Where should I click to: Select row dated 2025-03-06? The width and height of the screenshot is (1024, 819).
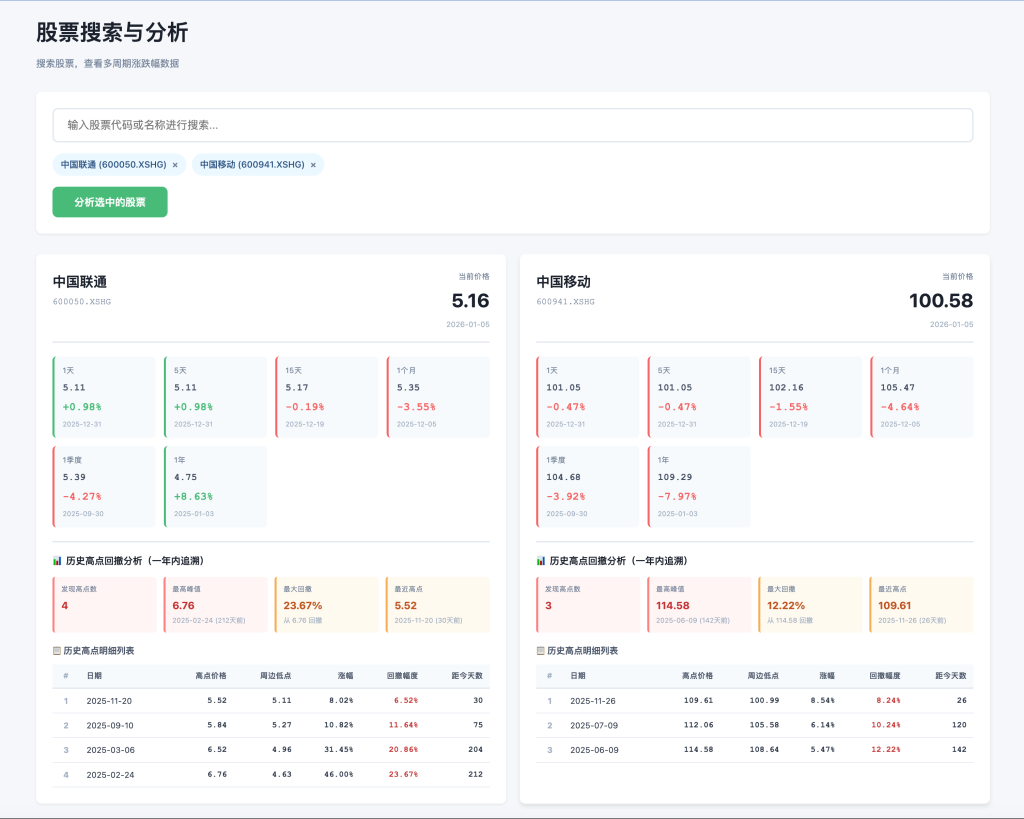pyautogui.click(x=271, y=750)
